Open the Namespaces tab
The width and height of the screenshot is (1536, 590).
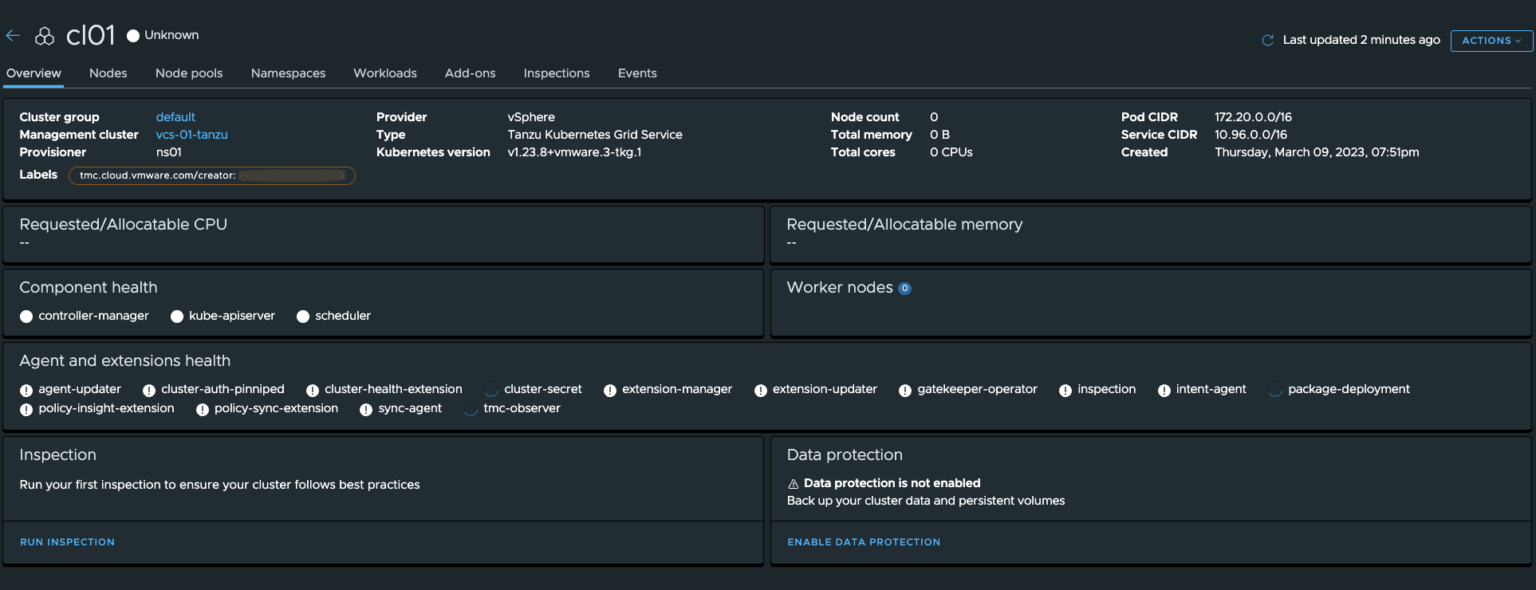pos(288,73)
